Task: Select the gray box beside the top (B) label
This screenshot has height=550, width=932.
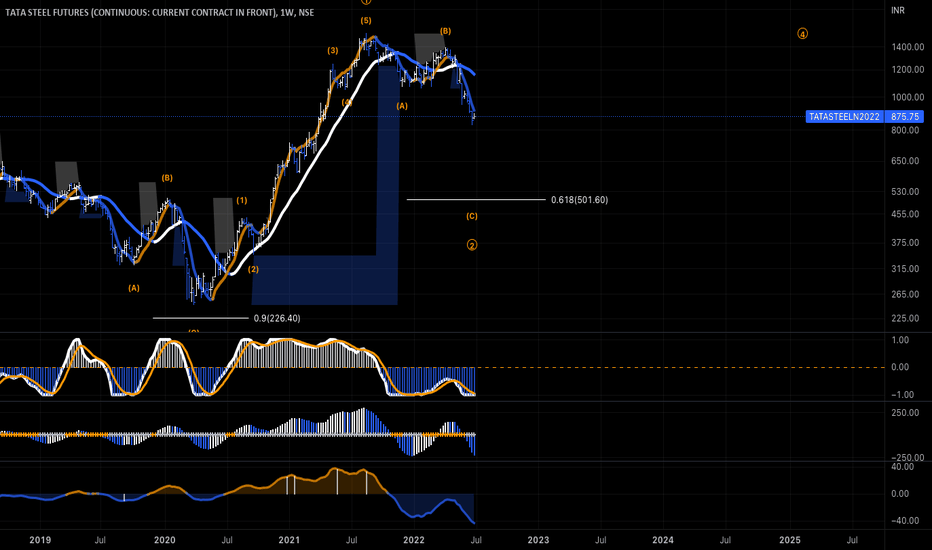Action: pos(429,48)
